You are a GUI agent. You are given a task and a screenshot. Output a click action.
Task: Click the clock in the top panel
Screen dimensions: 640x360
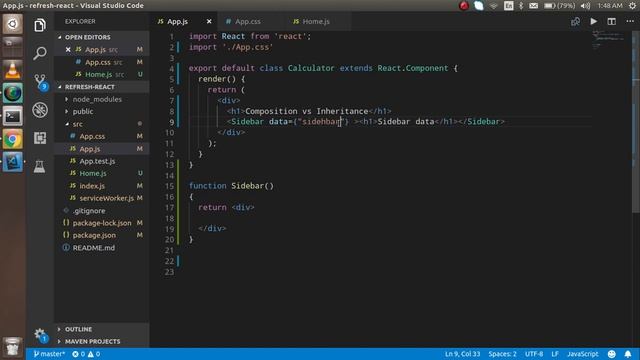pyautogui.click(x=610, y=6)
